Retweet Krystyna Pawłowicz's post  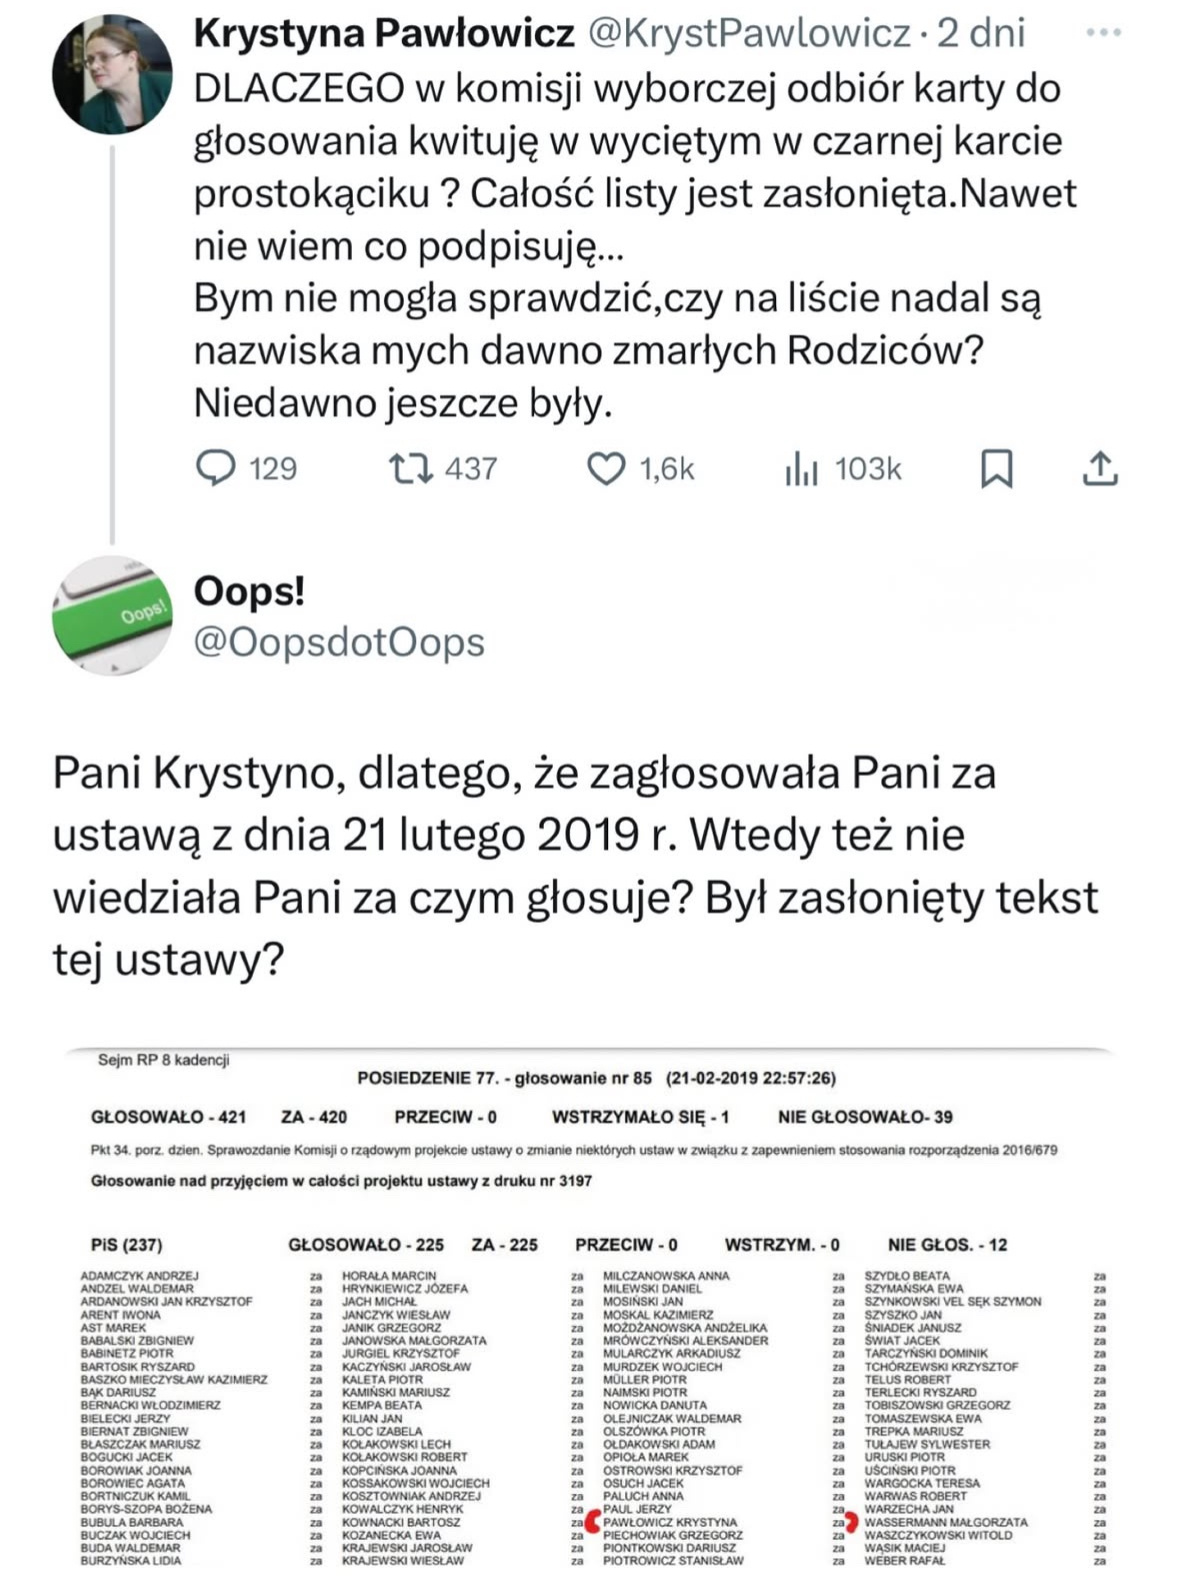tap(409, 468)
